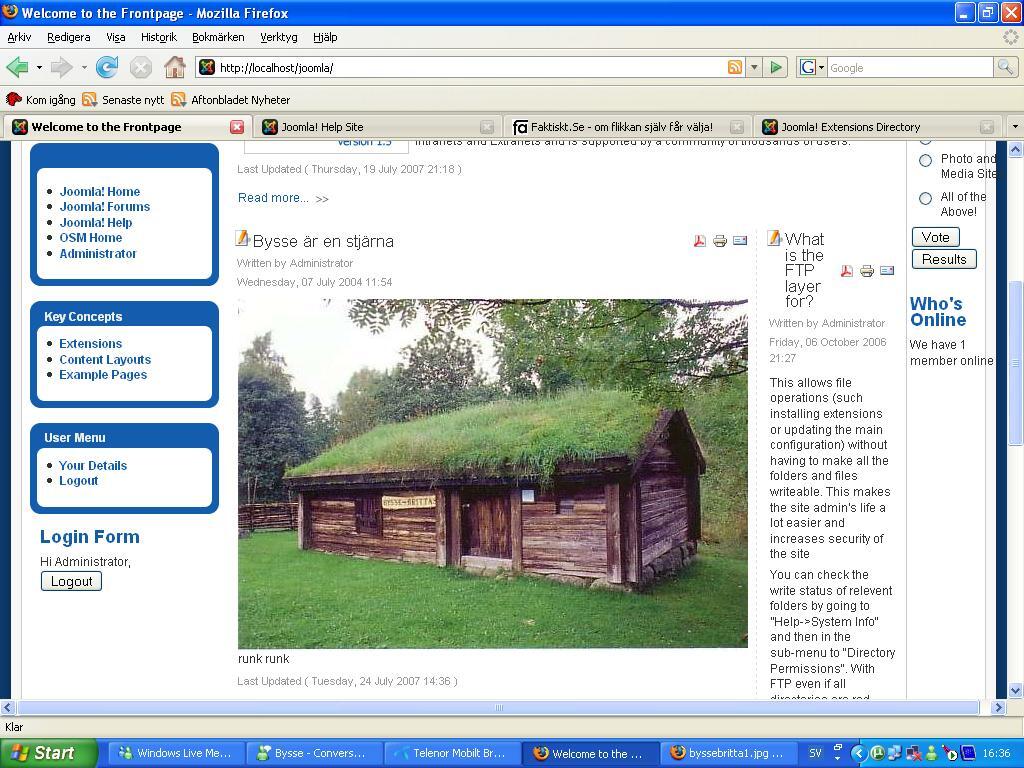This screenshot has height=768, width=1024.
Task: Click the URL address field
Action: tap(470, 67)
